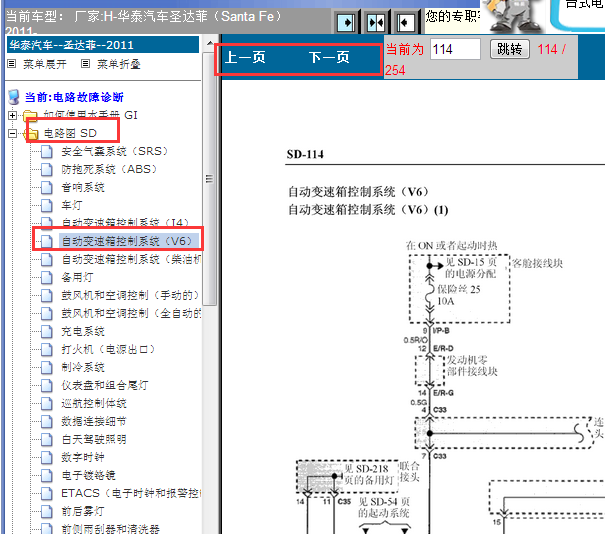Open 数据连接细节 diagram
This screenshot has height=534, width=605.
pyautogui.click(x=94, y=421)
